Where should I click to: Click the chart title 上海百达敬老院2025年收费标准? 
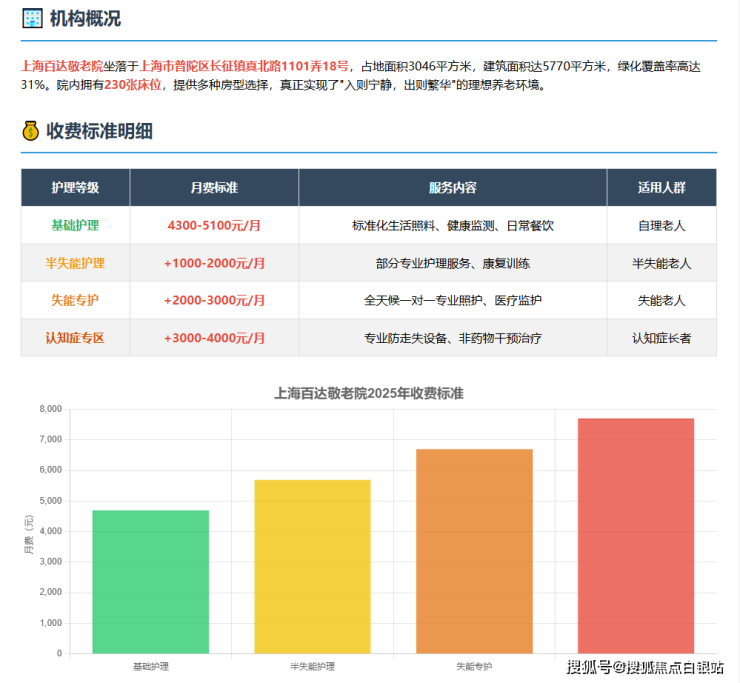369,394
